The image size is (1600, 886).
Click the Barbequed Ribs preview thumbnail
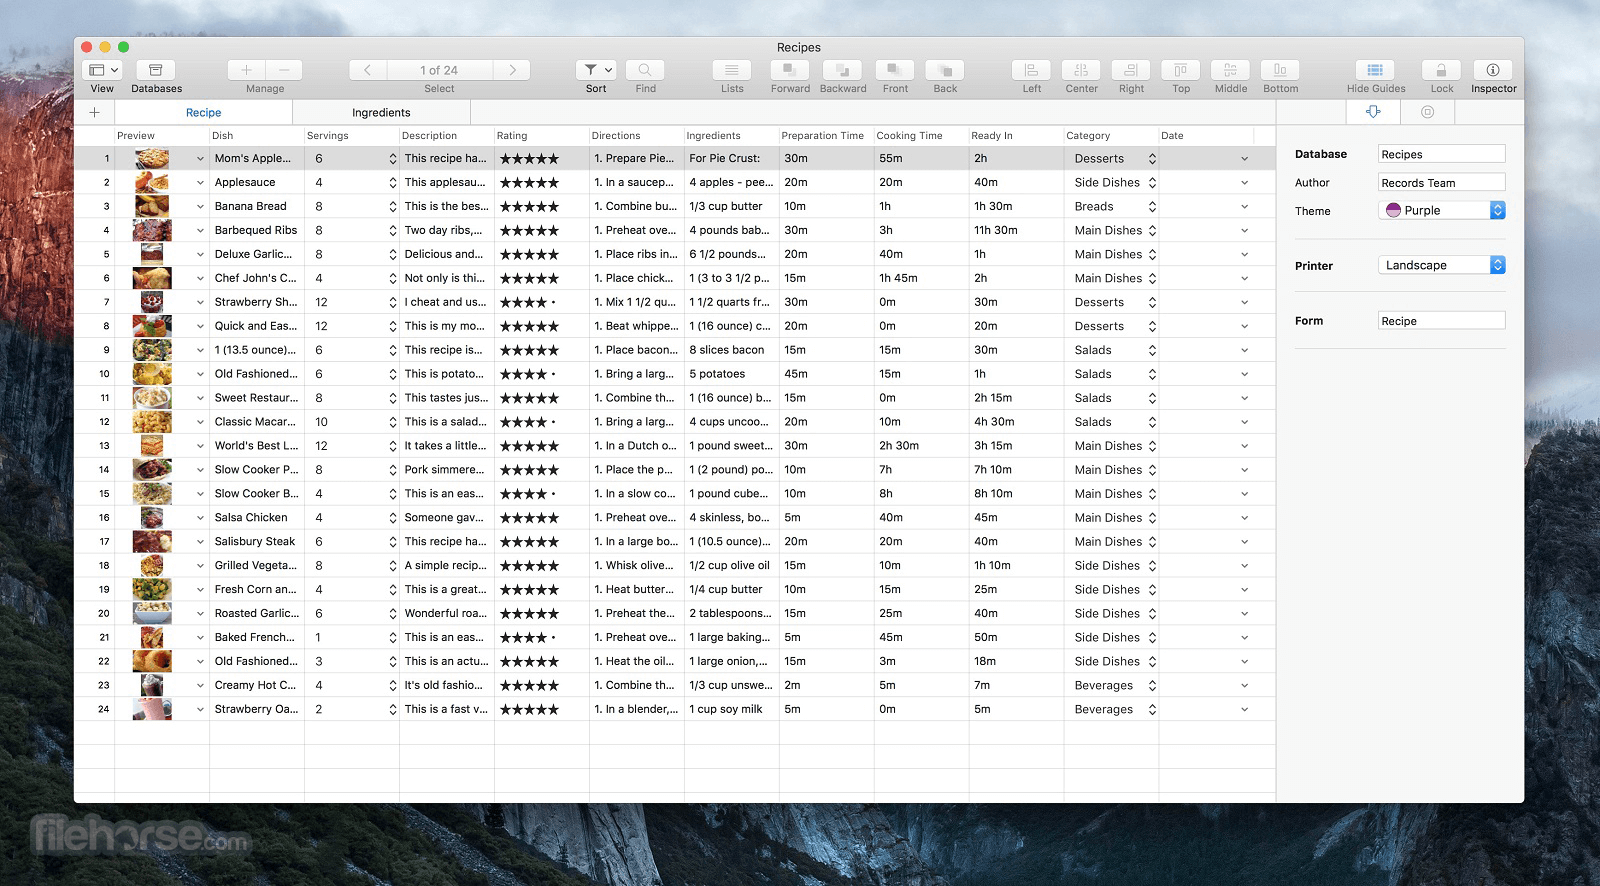click(152, 230)
